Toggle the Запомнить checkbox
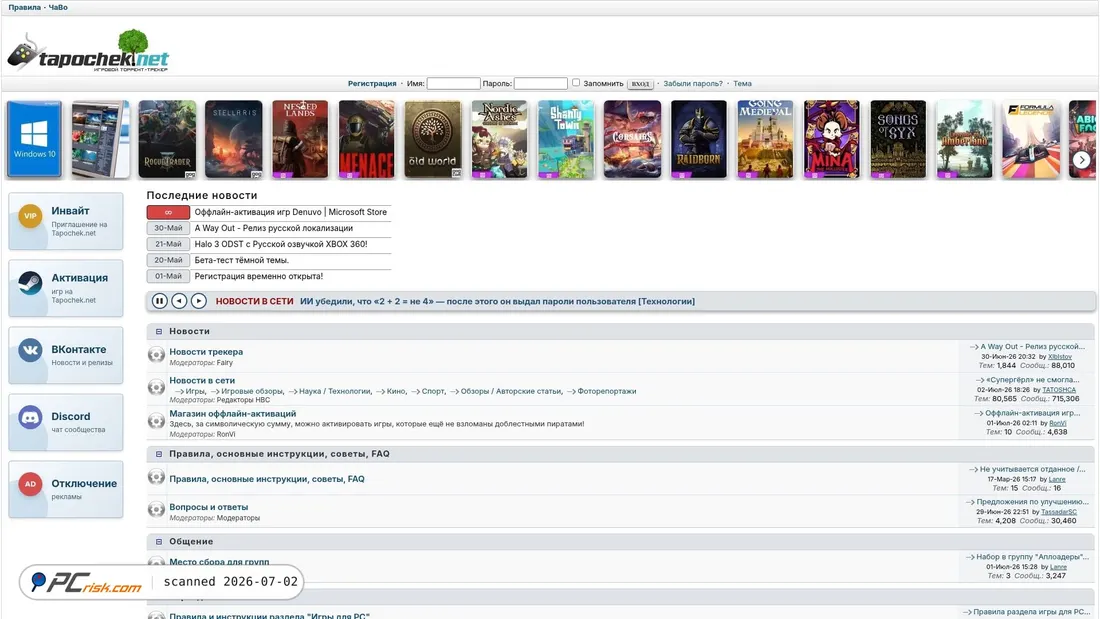The image size is (1100, 619). (576, 83)
